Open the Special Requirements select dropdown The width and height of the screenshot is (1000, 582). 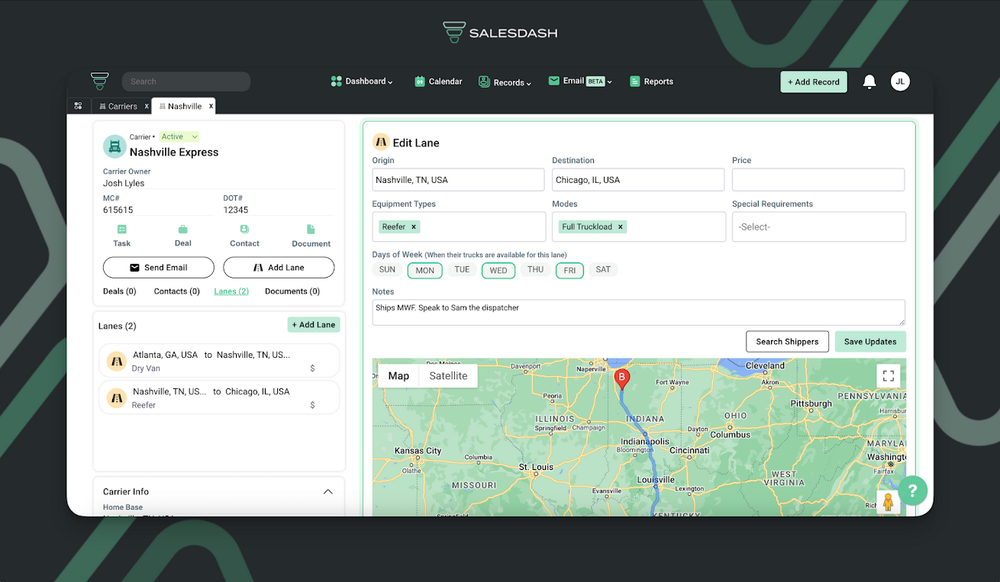click(x=819, y=227)
